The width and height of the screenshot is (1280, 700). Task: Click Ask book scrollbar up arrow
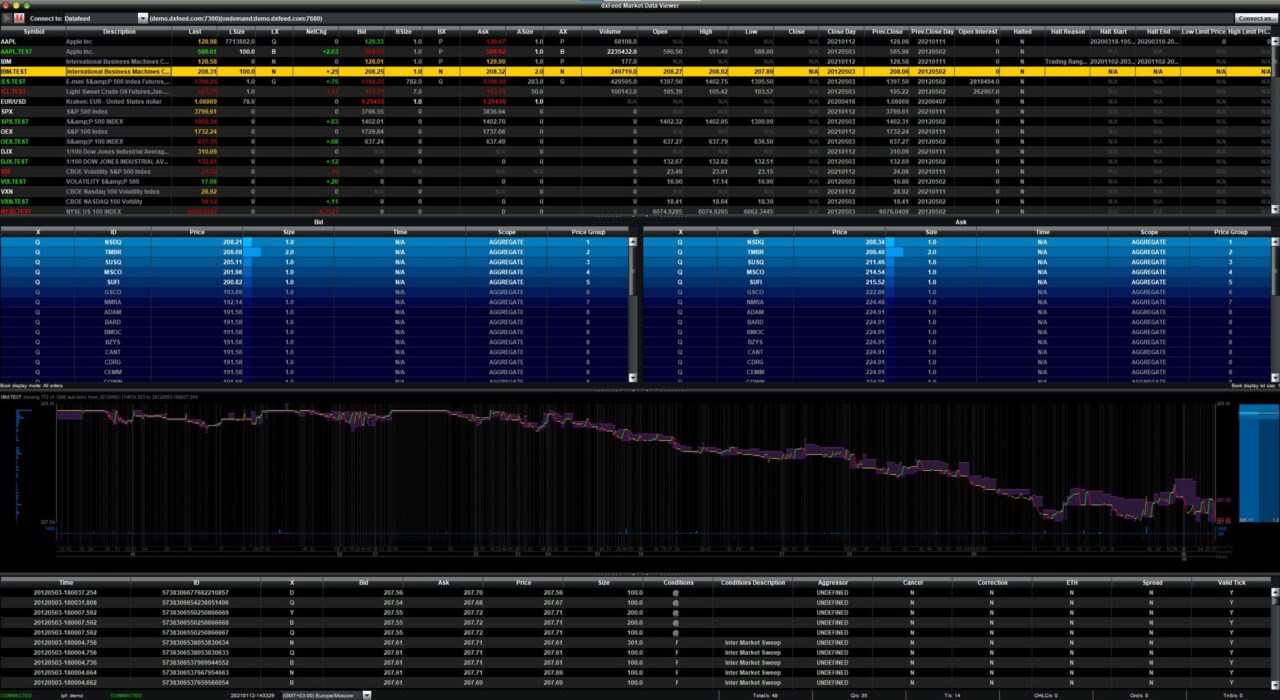pos(1274,242)
